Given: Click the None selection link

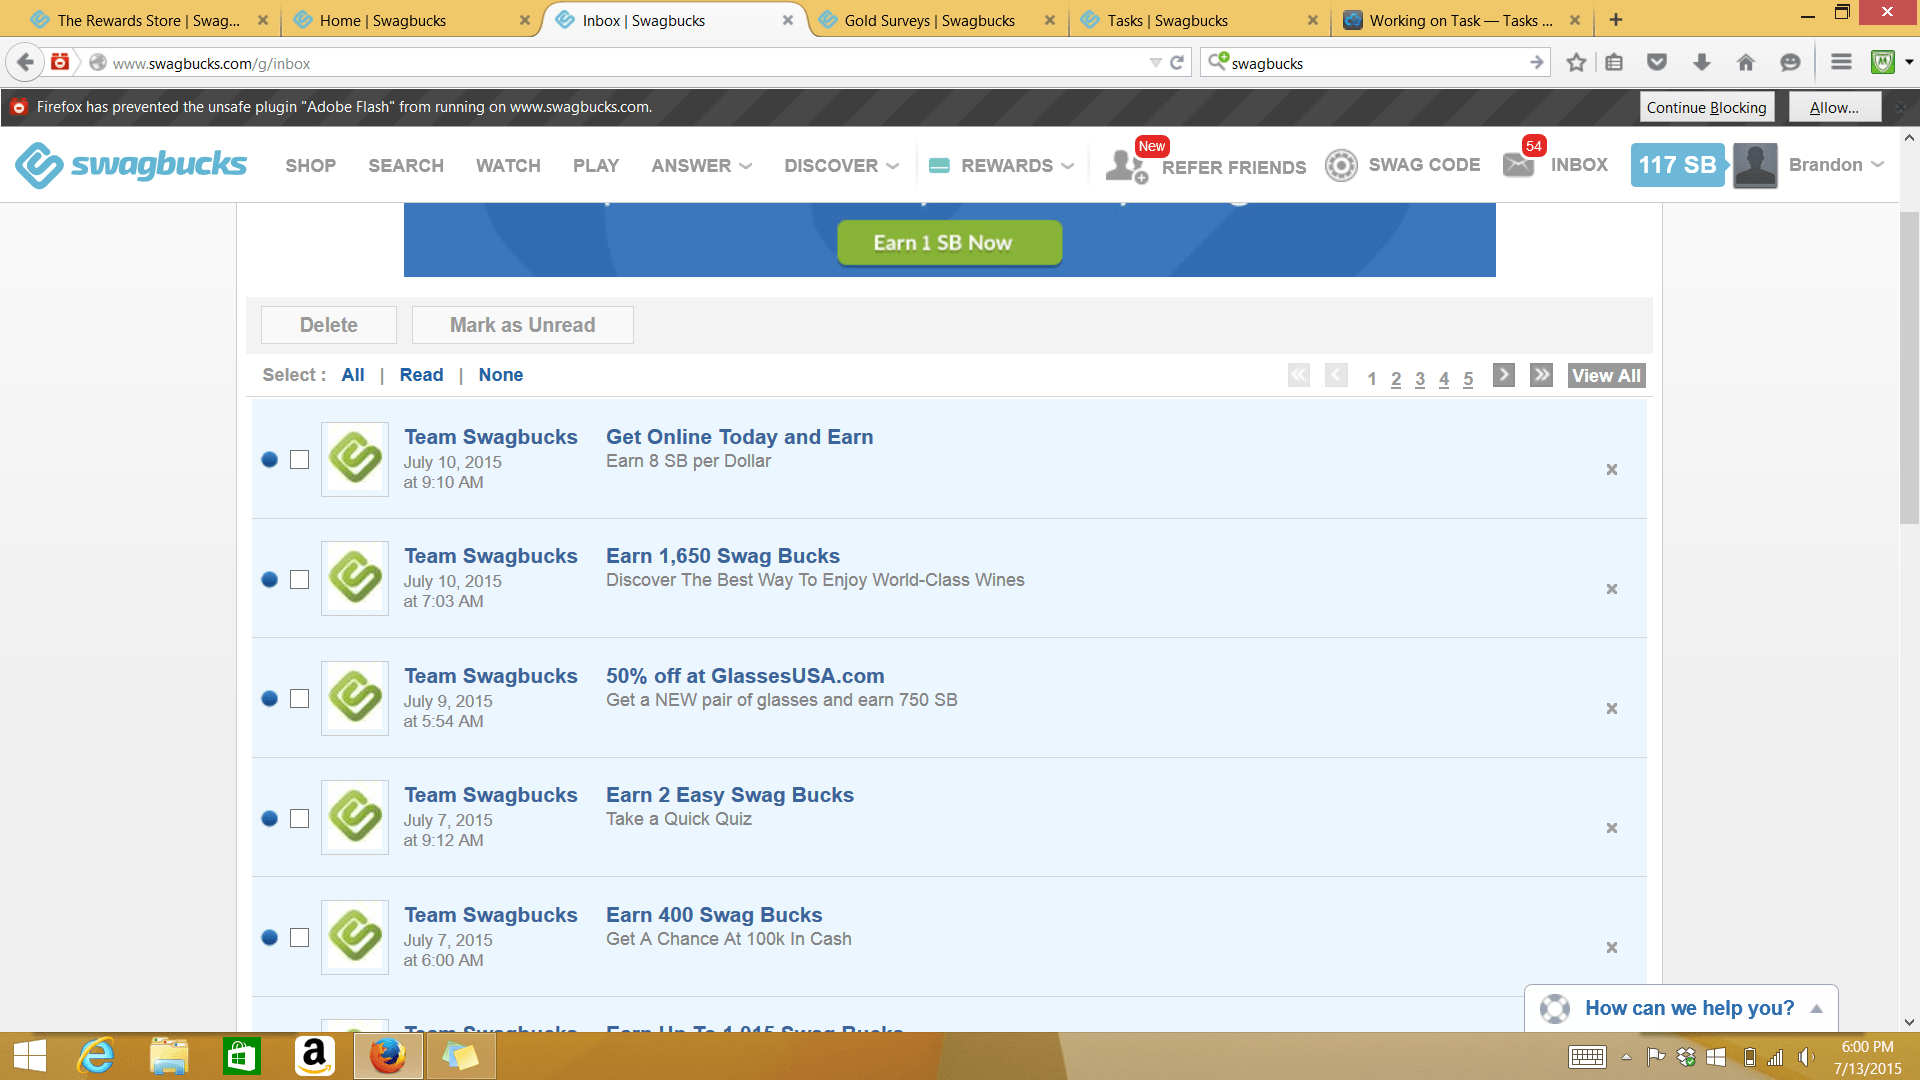Looking at the screenshot, I should click(x=500, y=375).
